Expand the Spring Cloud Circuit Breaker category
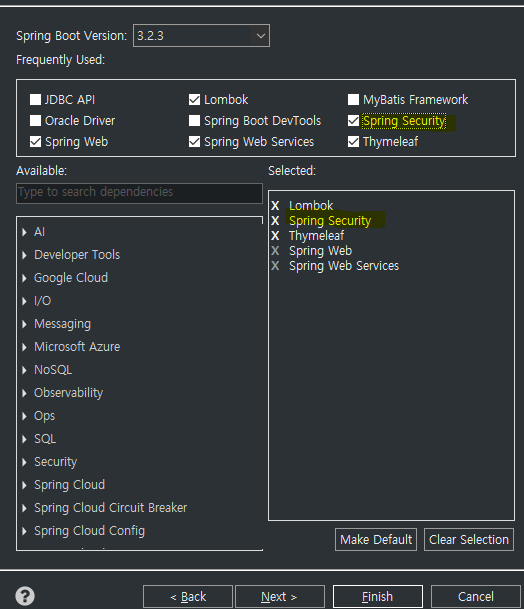Screen dimensions: 524x609 click(x=24, y=508)
